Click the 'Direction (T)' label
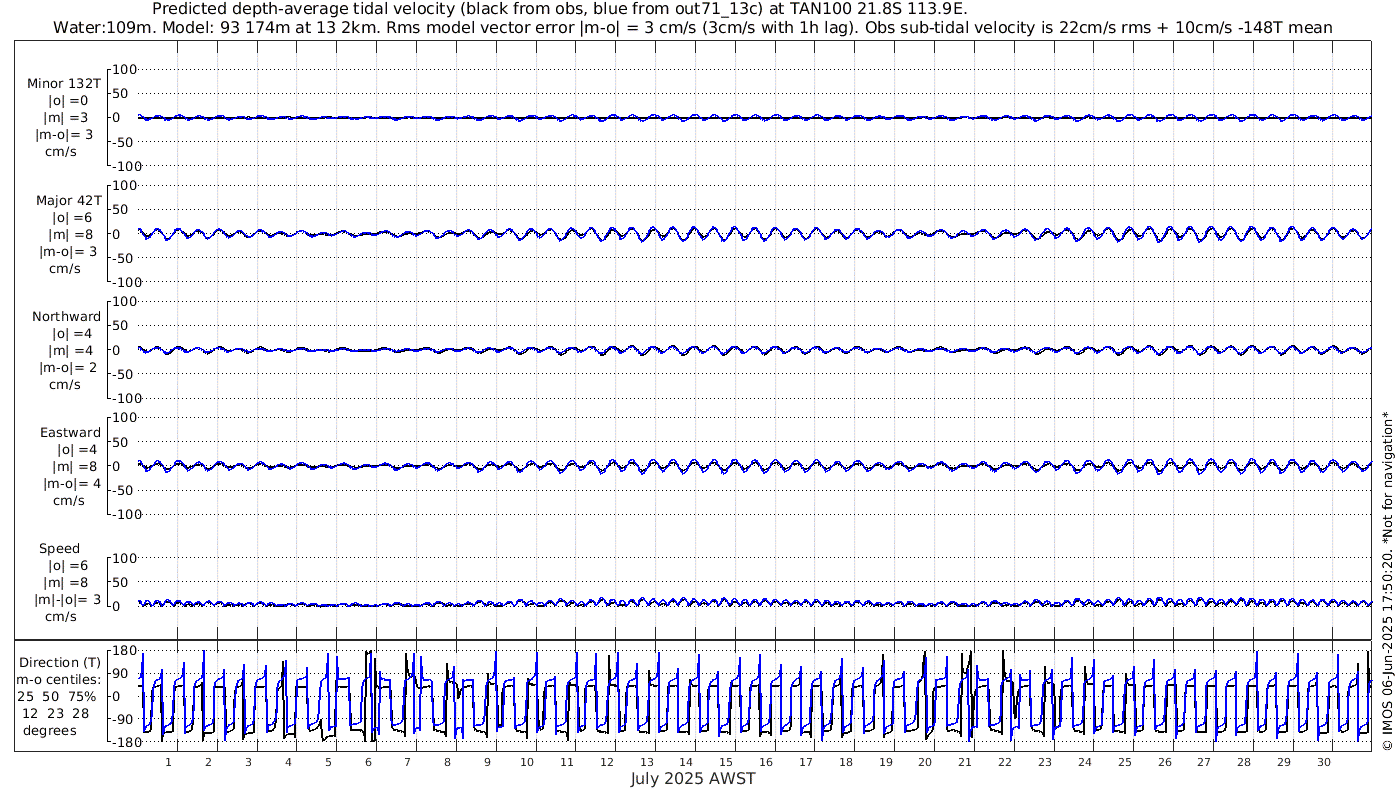1400x800 pixels. (60, 662)
